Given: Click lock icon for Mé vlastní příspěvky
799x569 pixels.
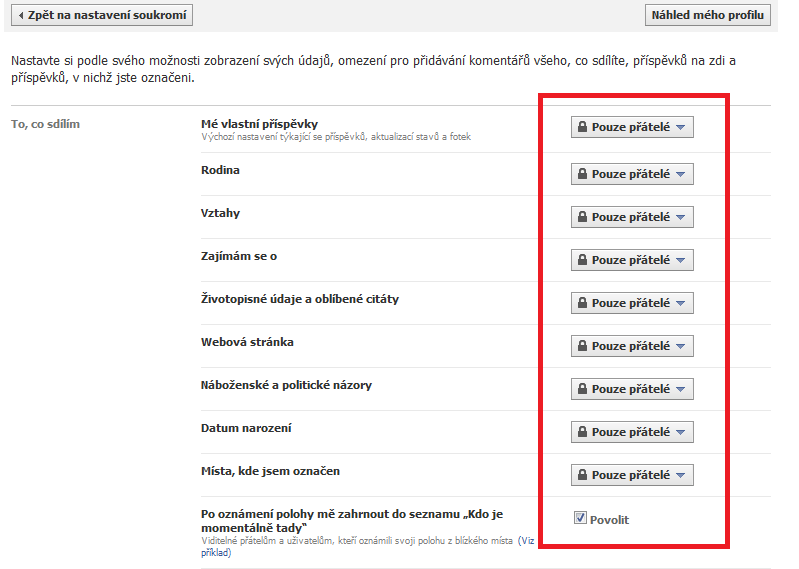Looking at the screenshot, I should tap(582, 126).
